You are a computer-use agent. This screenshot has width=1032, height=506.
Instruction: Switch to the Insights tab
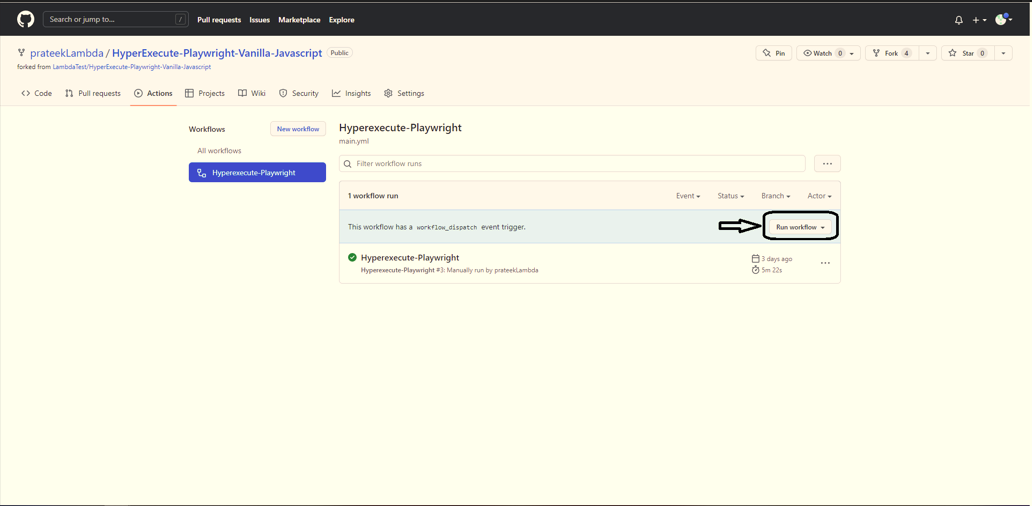click(351, 93)
